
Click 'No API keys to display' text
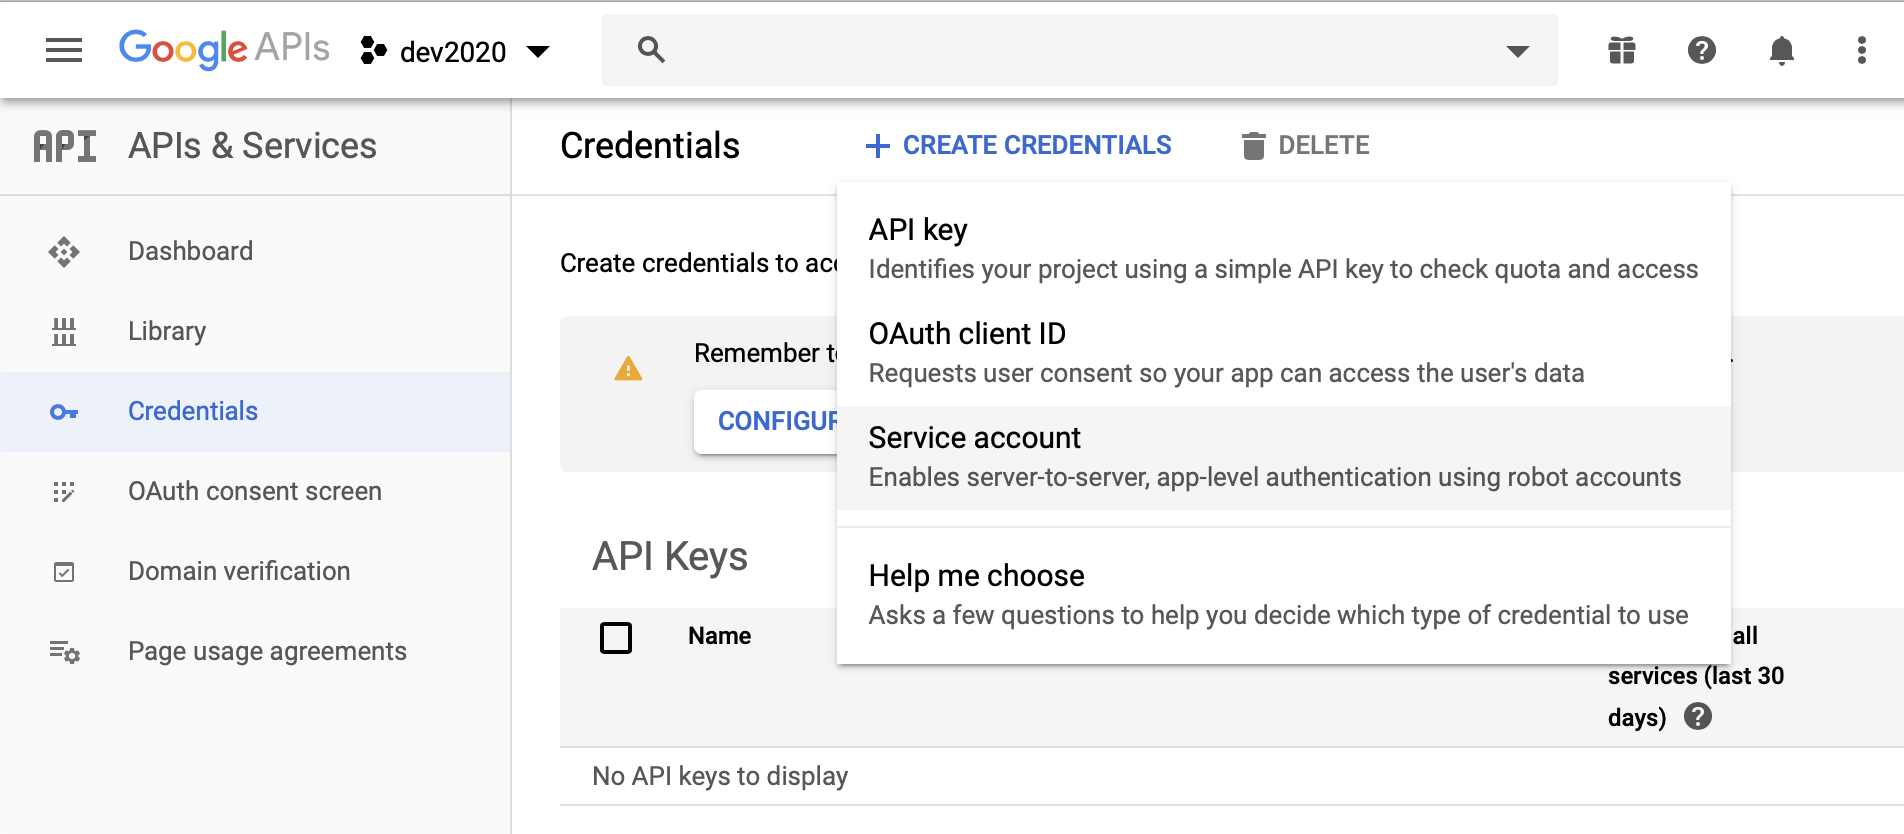(720, 776)
